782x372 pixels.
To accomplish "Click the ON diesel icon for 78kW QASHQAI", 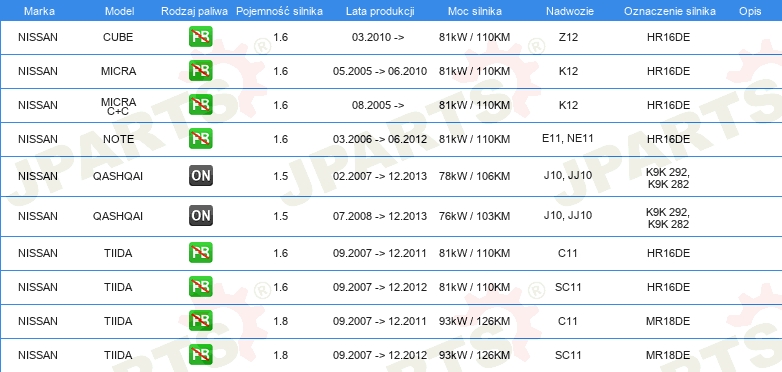I will coord(200,176).
